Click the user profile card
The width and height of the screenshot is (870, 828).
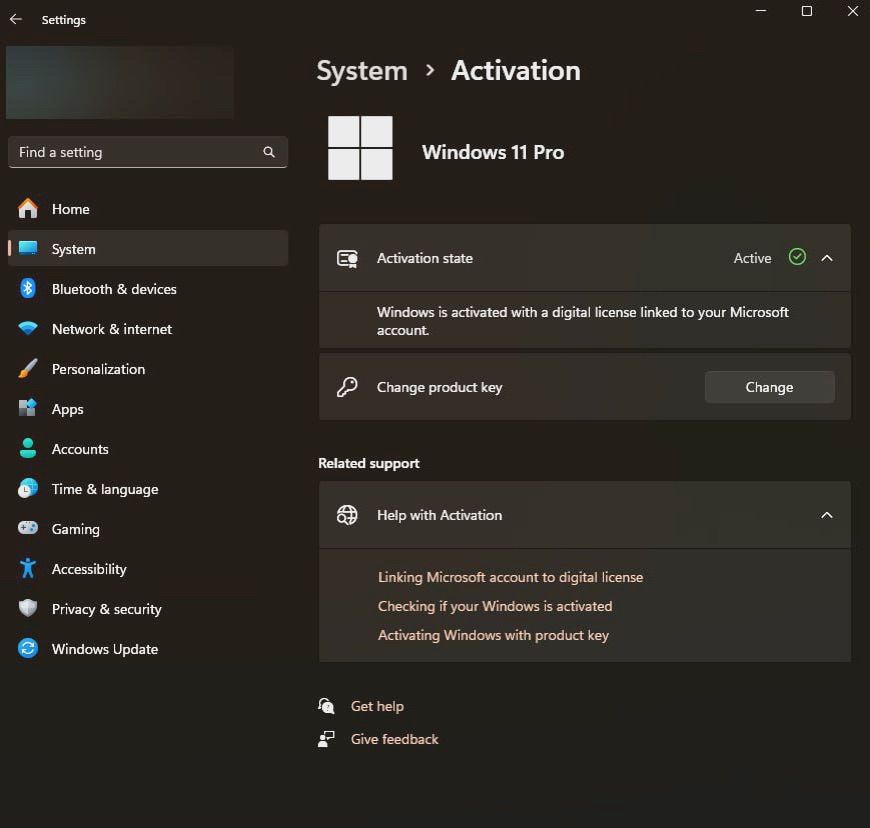pyautogui.click(x=120, y=83)
